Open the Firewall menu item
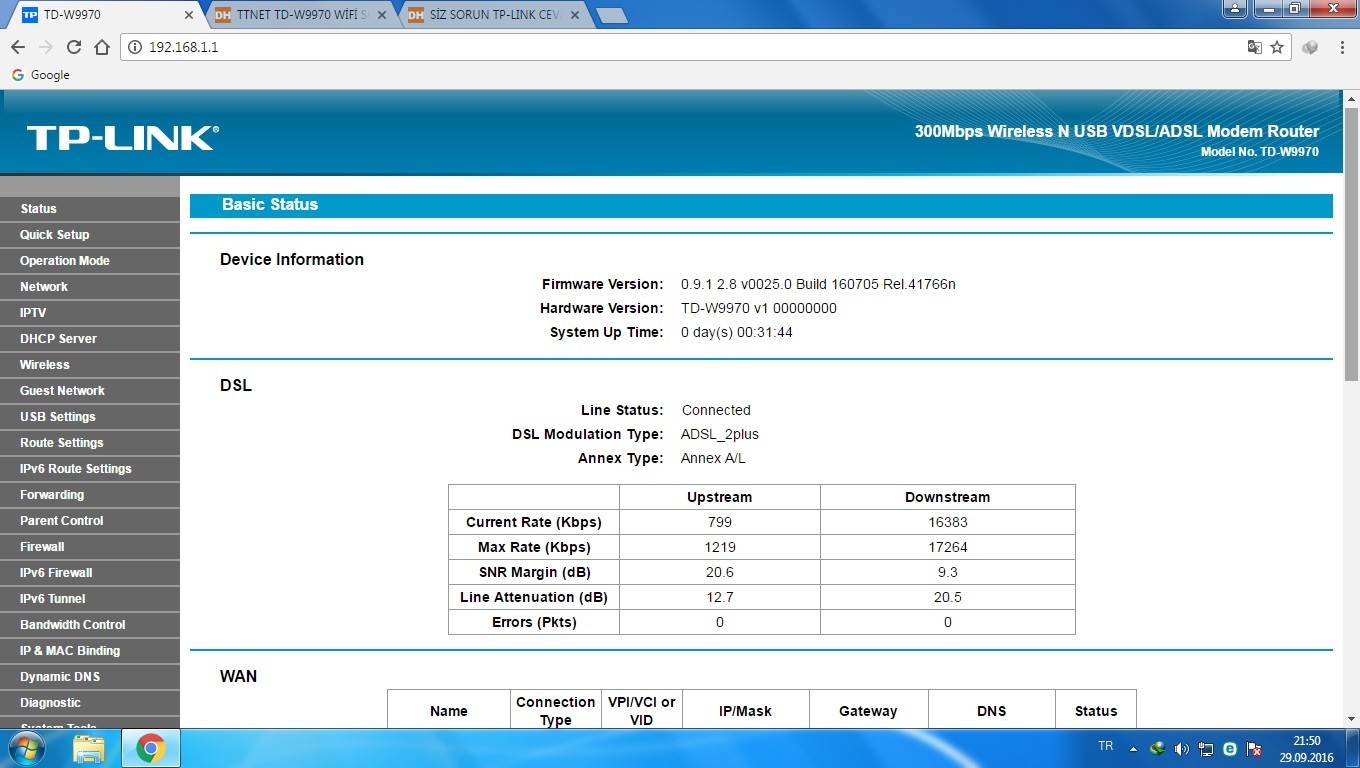 point(90,546)
